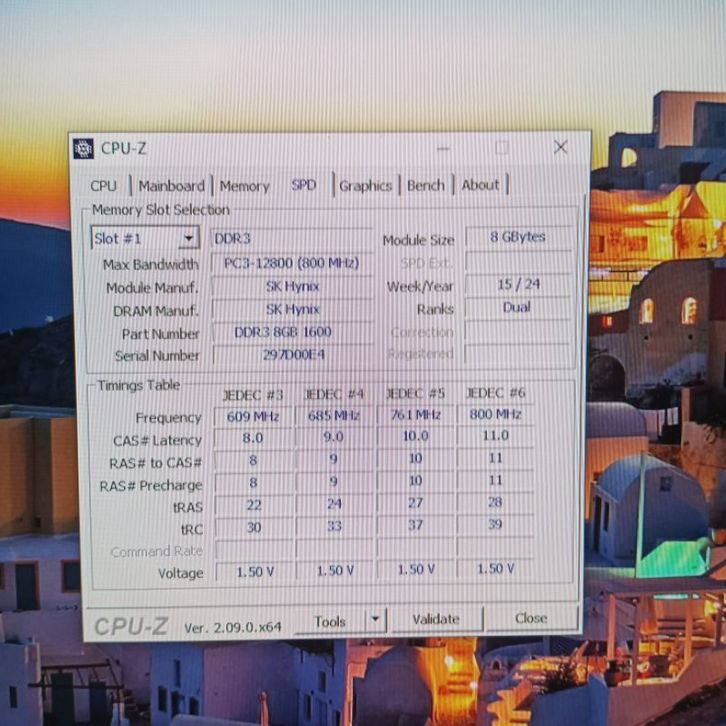Click the JEDEC #6 column header
Viewport: 726px width, 726px height.
coord(495,393)
